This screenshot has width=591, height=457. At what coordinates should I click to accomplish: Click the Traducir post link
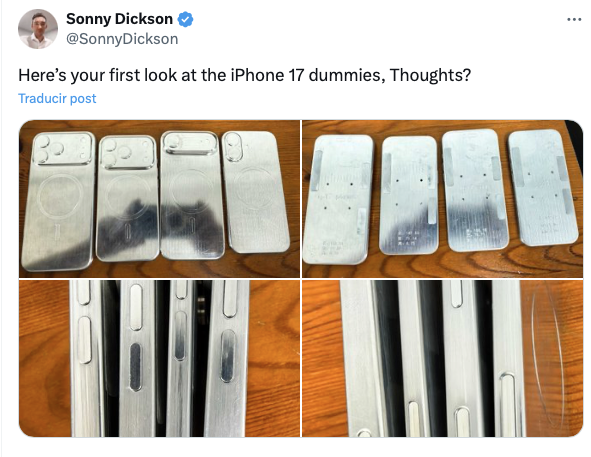click(57, 98)
